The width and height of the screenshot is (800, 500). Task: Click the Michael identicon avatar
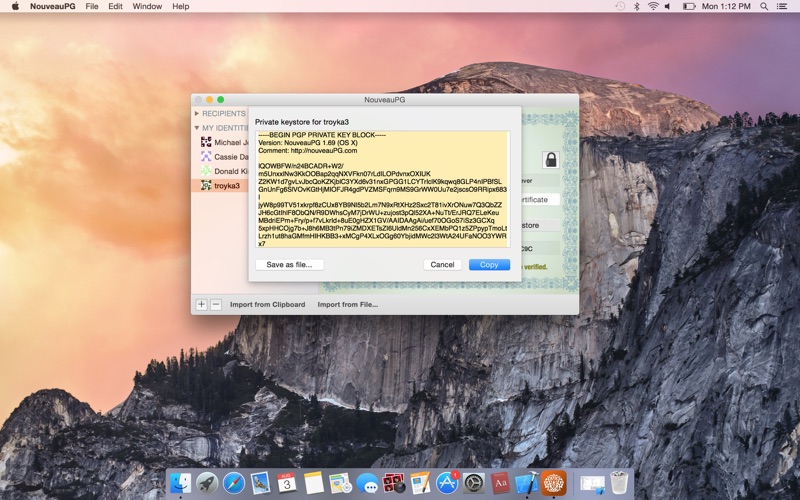206,142
